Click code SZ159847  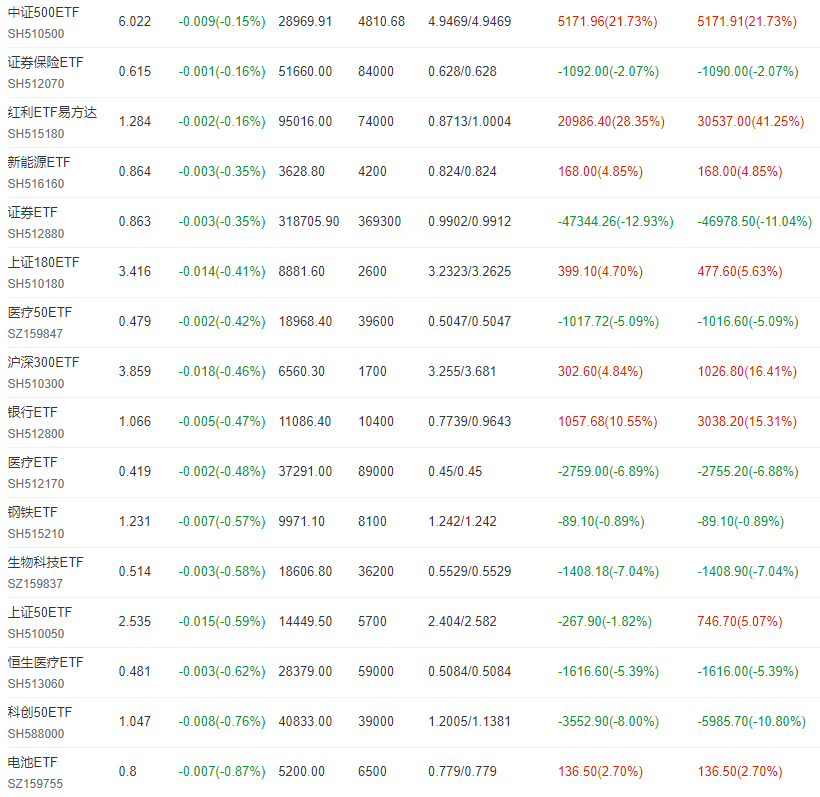(x=35, y=334)
